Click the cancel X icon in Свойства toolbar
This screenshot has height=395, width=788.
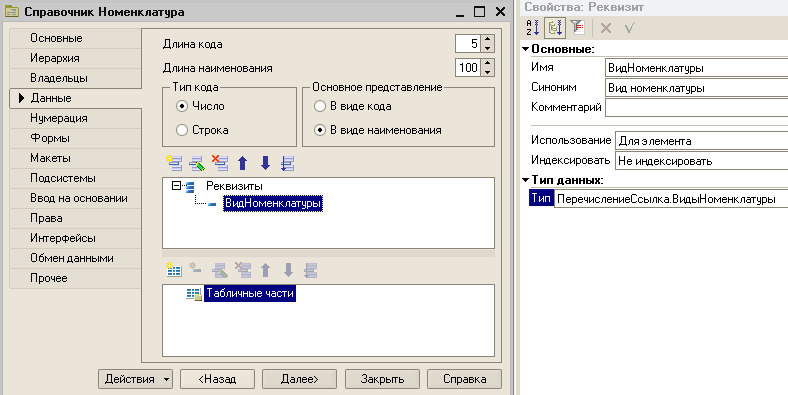606,28
